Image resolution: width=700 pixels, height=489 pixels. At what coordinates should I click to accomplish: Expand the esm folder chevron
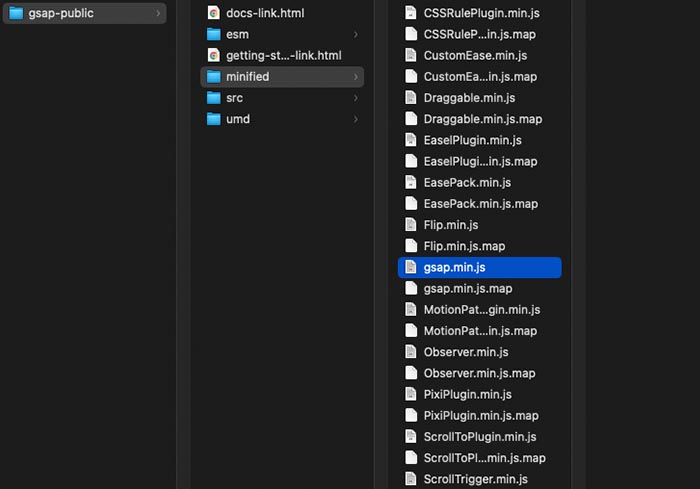(356, 34)
